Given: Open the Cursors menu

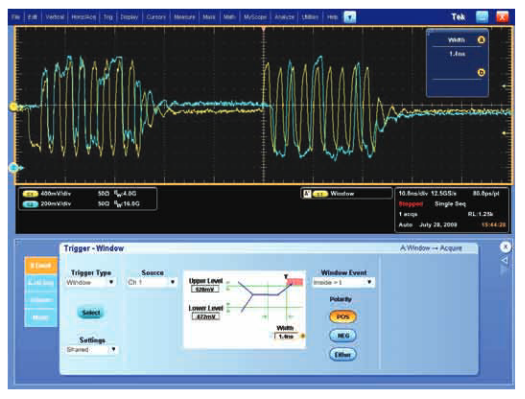Looking at the screenshot, I should 156,17.
